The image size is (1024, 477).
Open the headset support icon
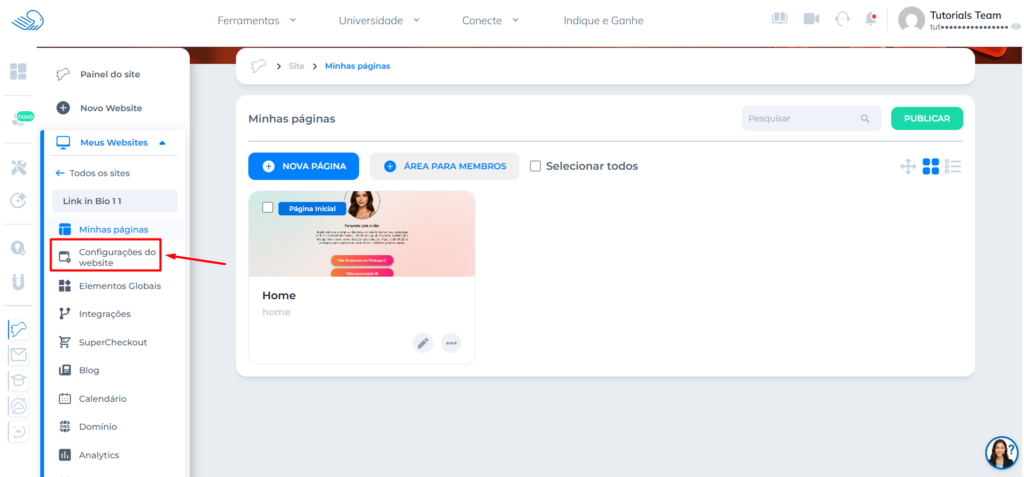click(842, 19)
